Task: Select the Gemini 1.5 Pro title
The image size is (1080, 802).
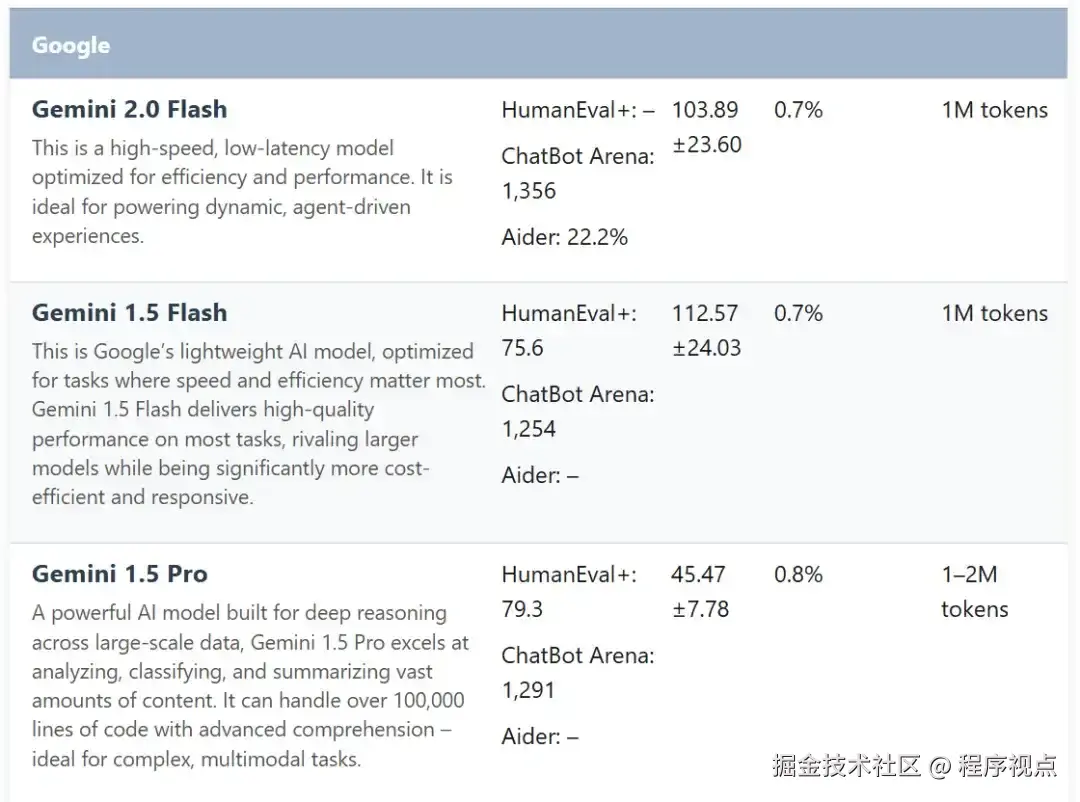Action: click(120, 574)
